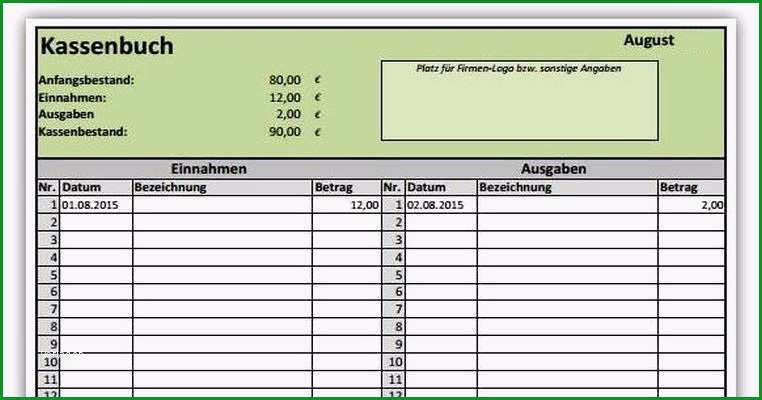The width and height of the screenshot is (762, 400).
Task: Select the Kassenbestand value 90,00
Action: (x=285, y=132)
